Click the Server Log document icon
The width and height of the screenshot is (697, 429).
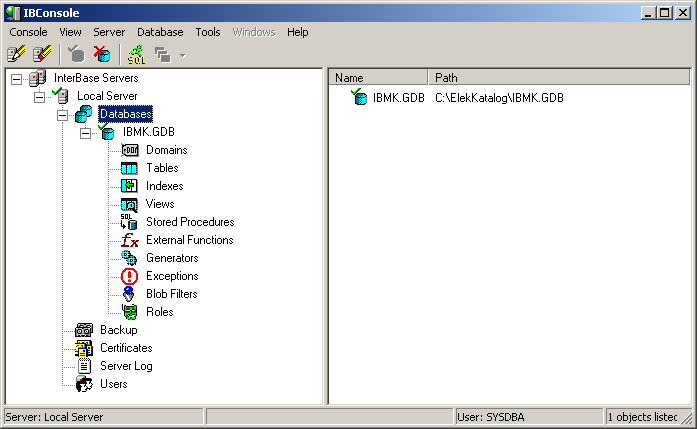point(84,366)
